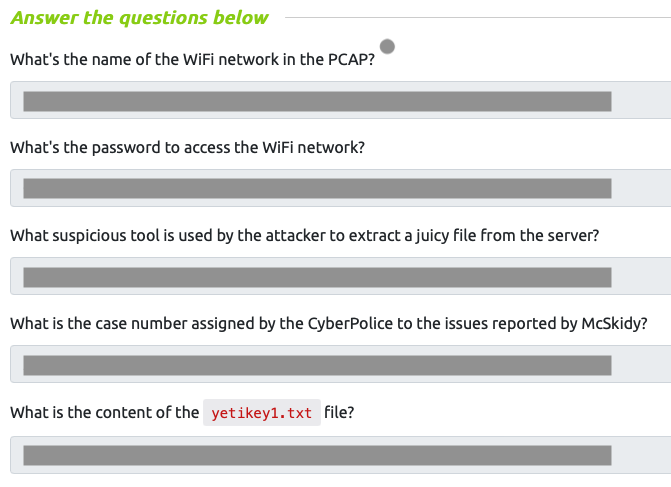Click the word 'PCAP?' in the first question
The width and height of the screenshot is (671, 487).
(351, 59)
